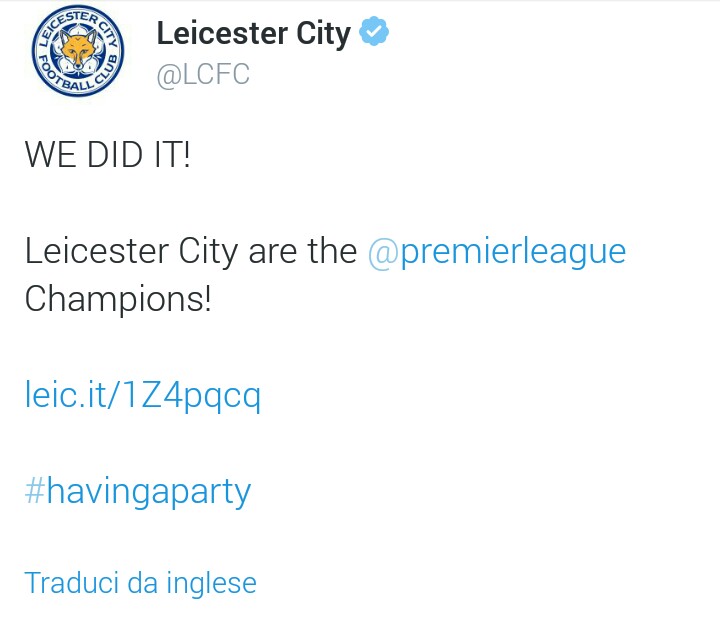This screenshot has width=720, height=626.
Task: Click the "WE DID IT!" headline text
Action: pos(107,156)
